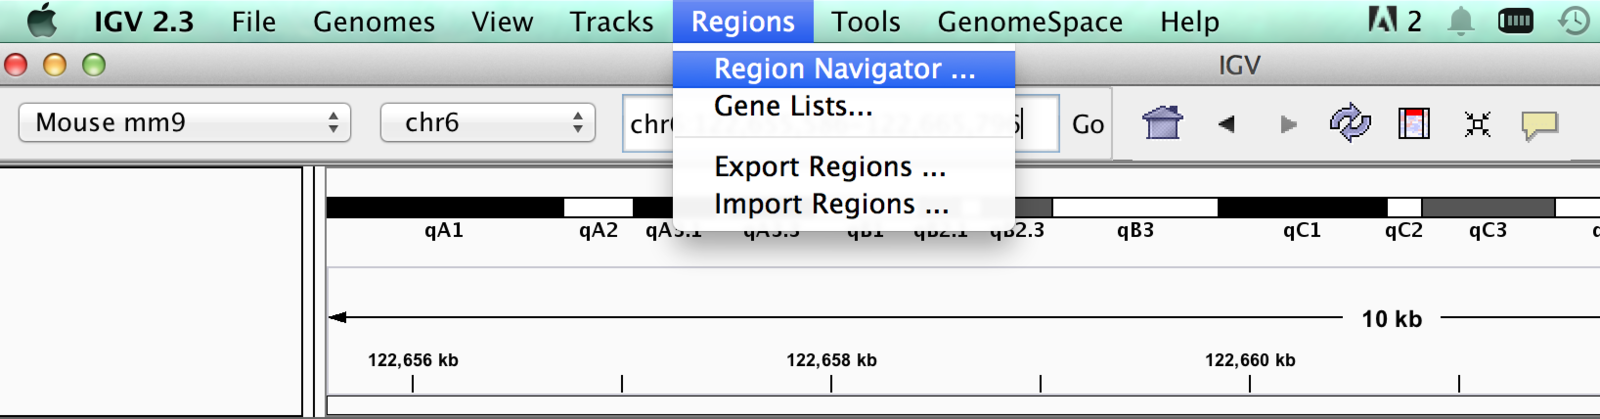The image size is (1600, 419).
Task: Open the Mouse mm9 genome dropdown
Action: pos(185,123)
